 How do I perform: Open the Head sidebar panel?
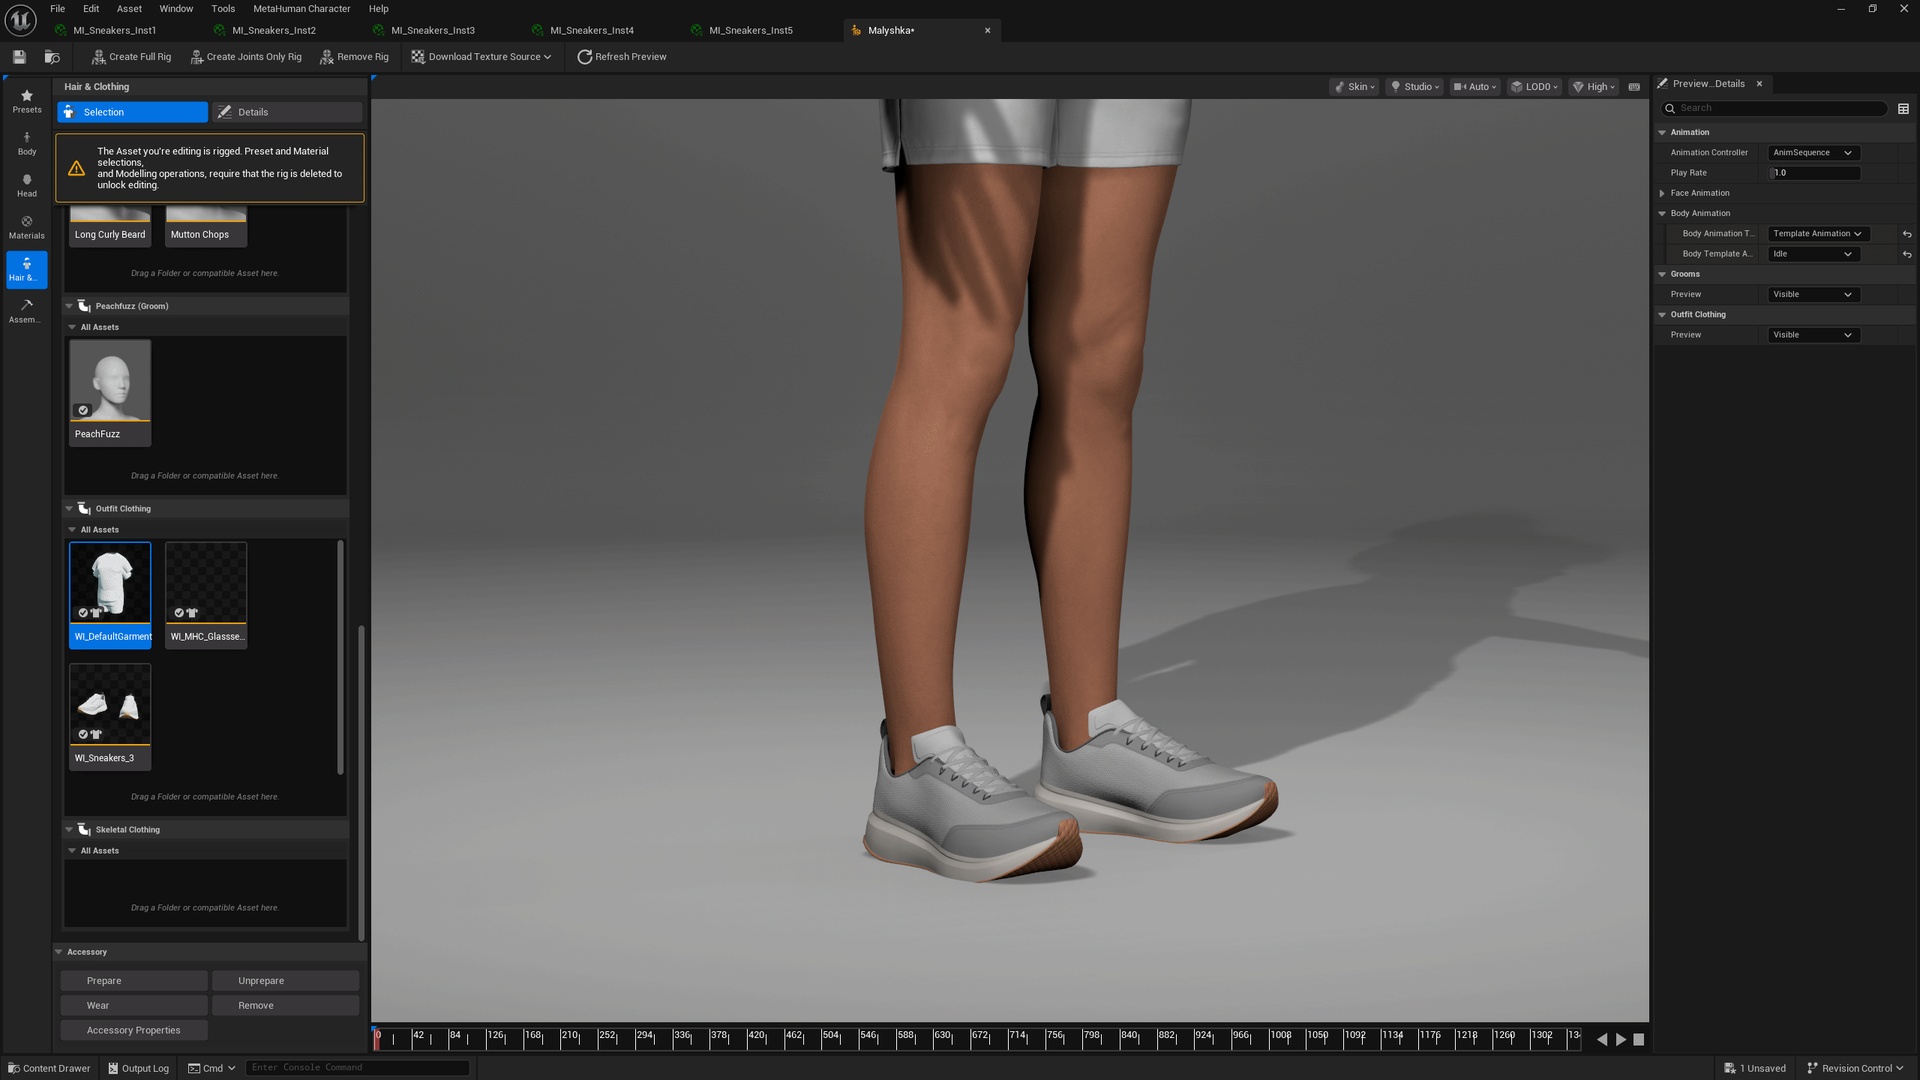[27, 185]
